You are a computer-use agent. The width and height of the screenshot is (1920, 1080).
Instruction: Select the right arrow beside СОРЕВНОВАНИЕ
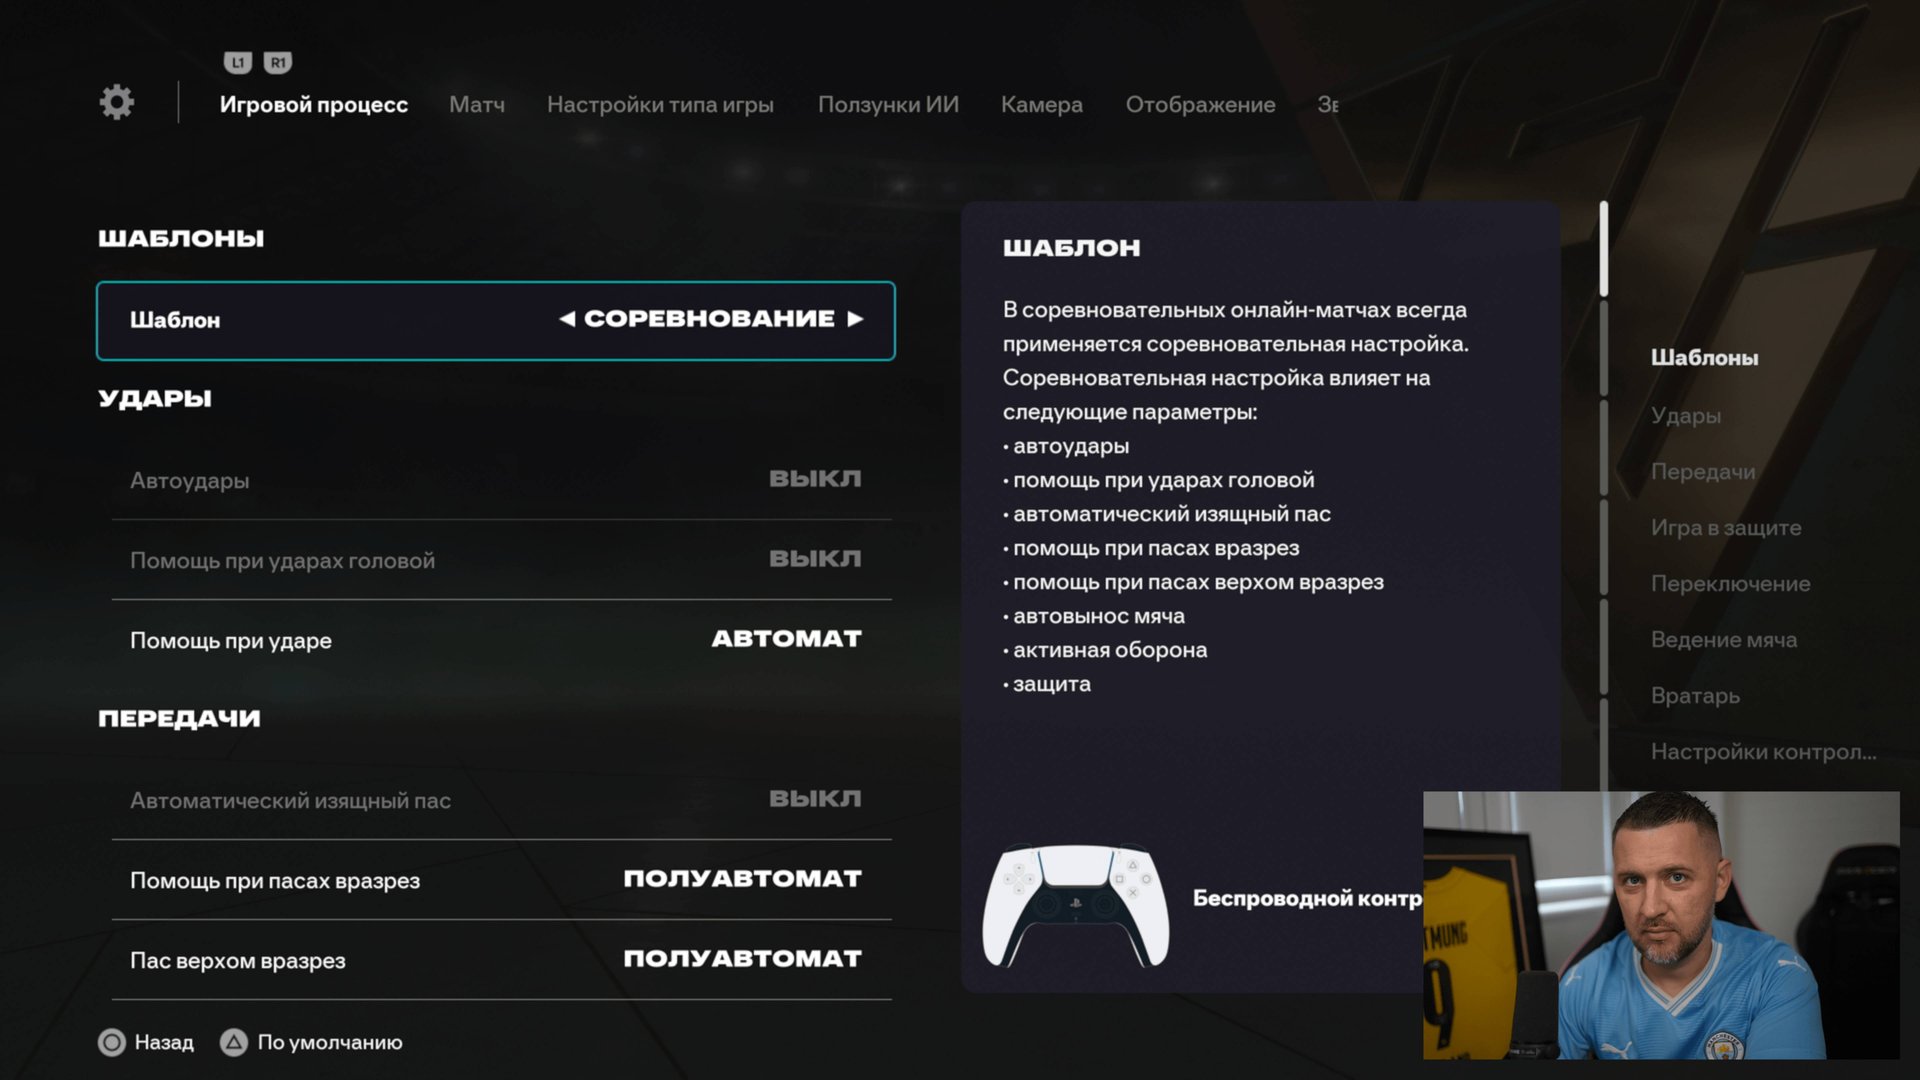[x=855, y=319]
